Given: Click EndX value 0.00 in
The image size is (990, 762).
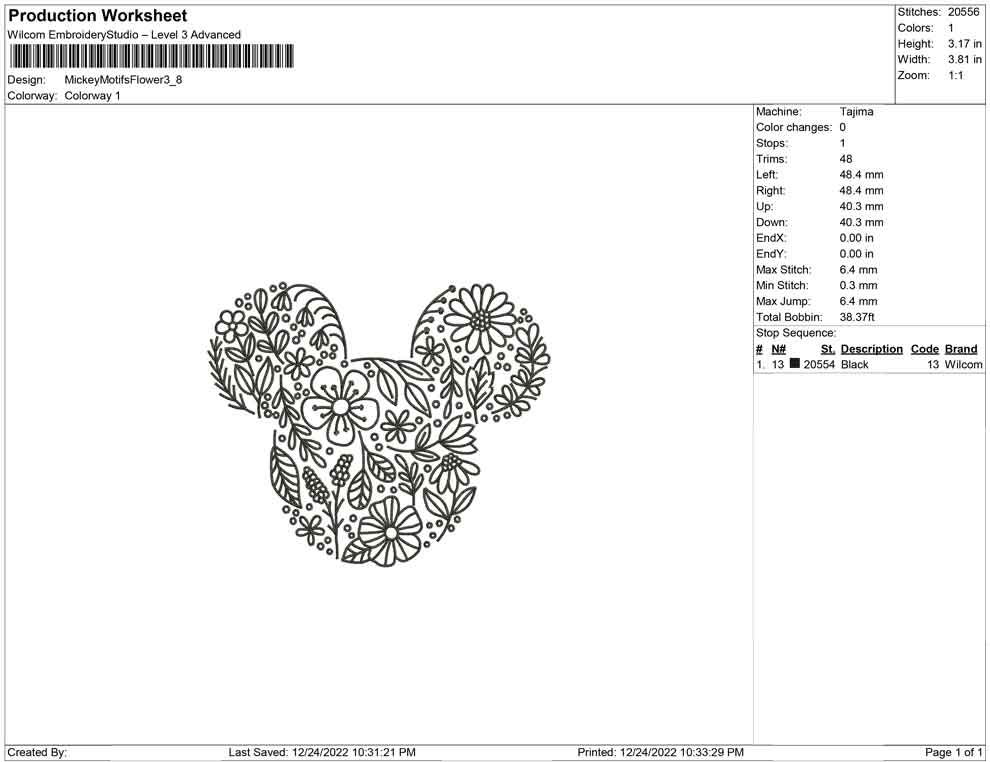Looking at the screenshot, I should coord(857,238).
